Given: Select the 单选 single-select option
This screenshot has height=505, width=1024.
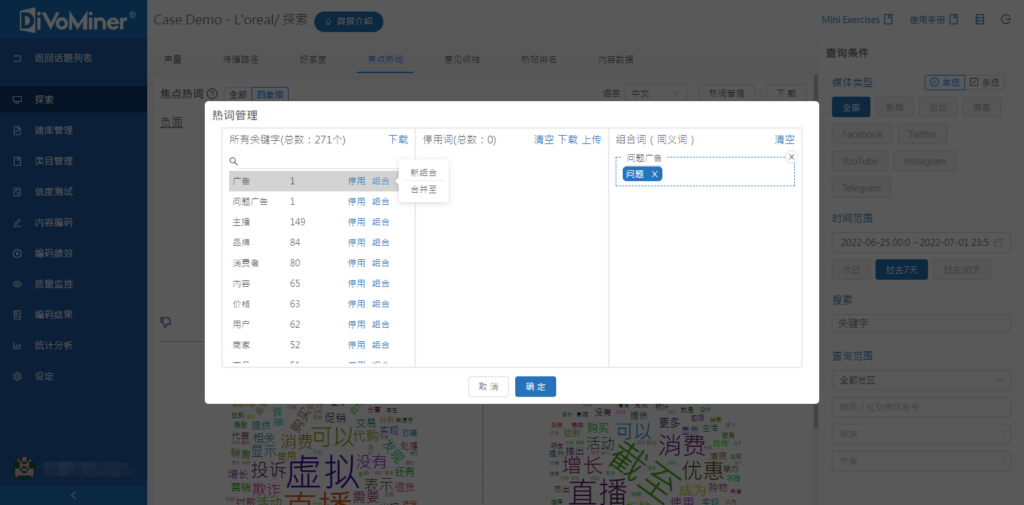Looking at the screenshot, I should coord(945,82).
